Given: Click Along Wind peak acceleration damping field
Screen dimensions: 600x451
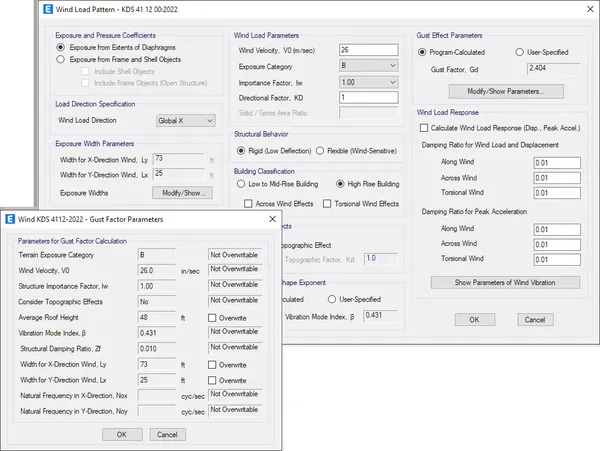Looking at the screenshot, I should pos(557,230).
